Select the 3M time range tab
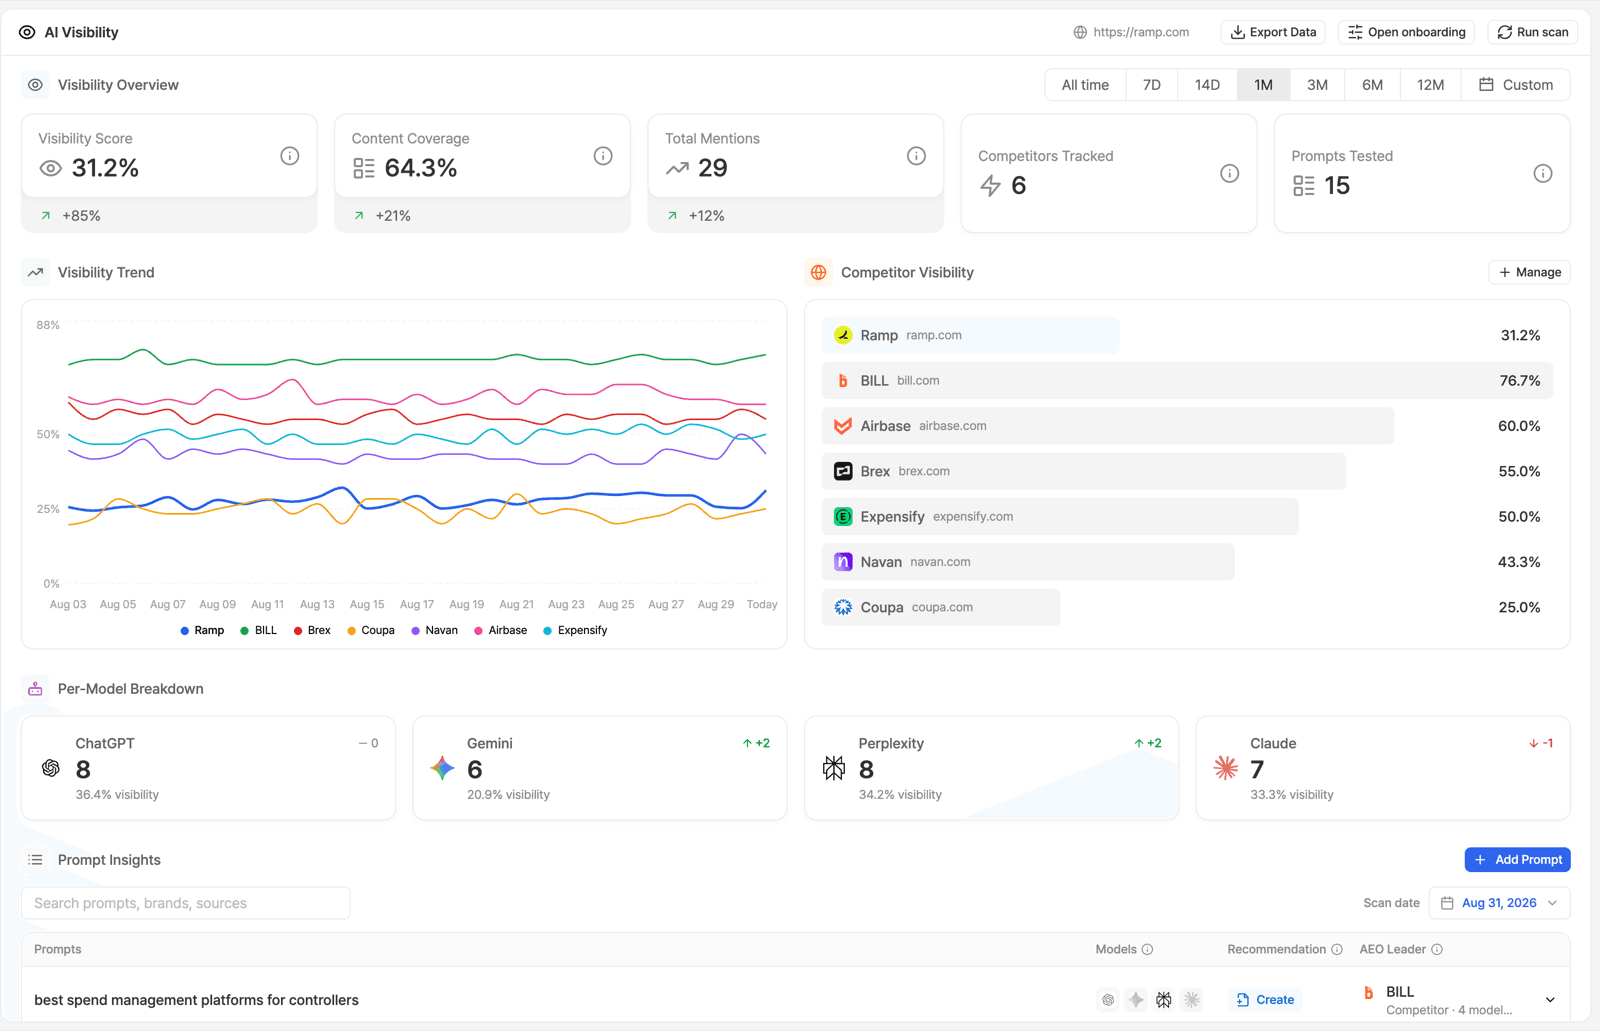Viewport: 1600px width, 1031px height. tap(1317, 85)
